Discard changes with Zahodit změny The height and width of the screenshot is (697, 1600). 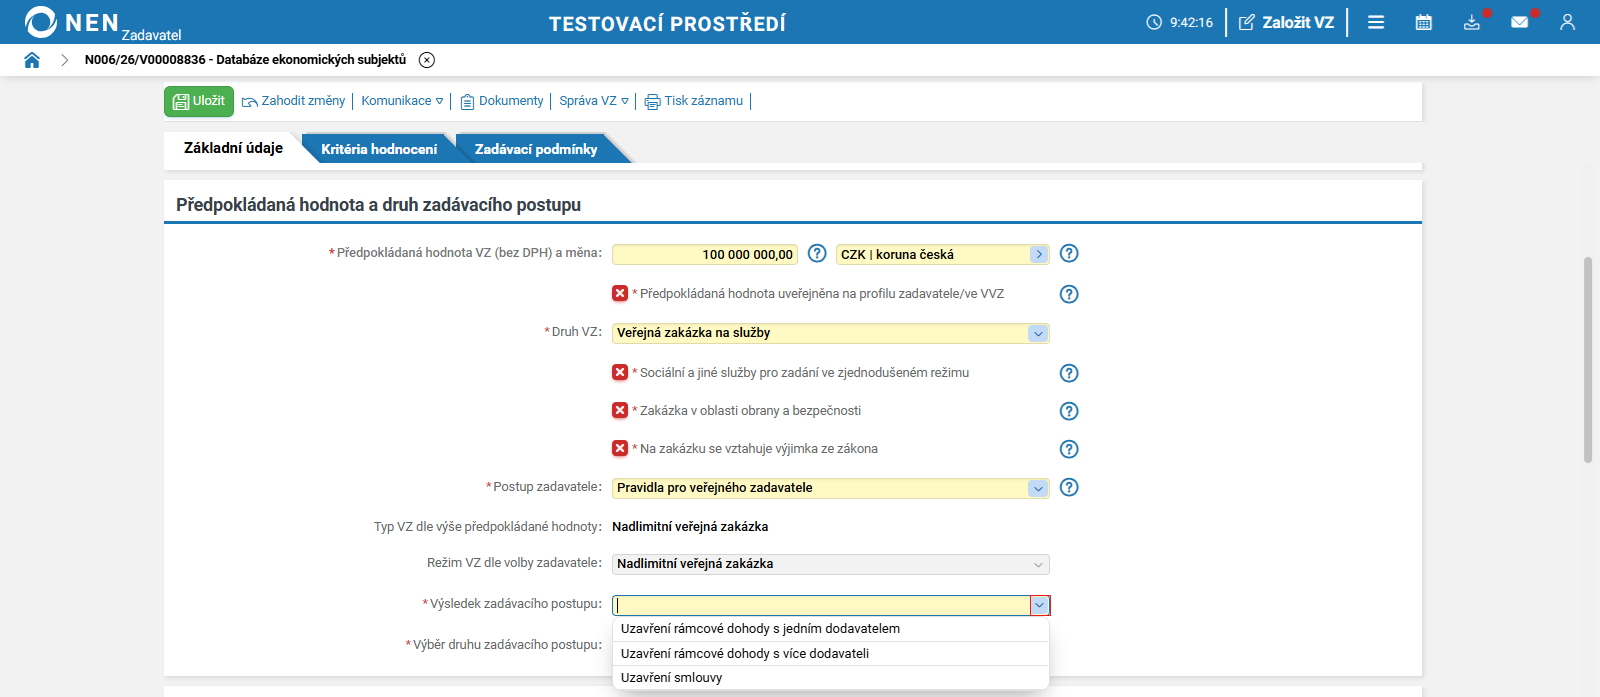click(294, 101)
